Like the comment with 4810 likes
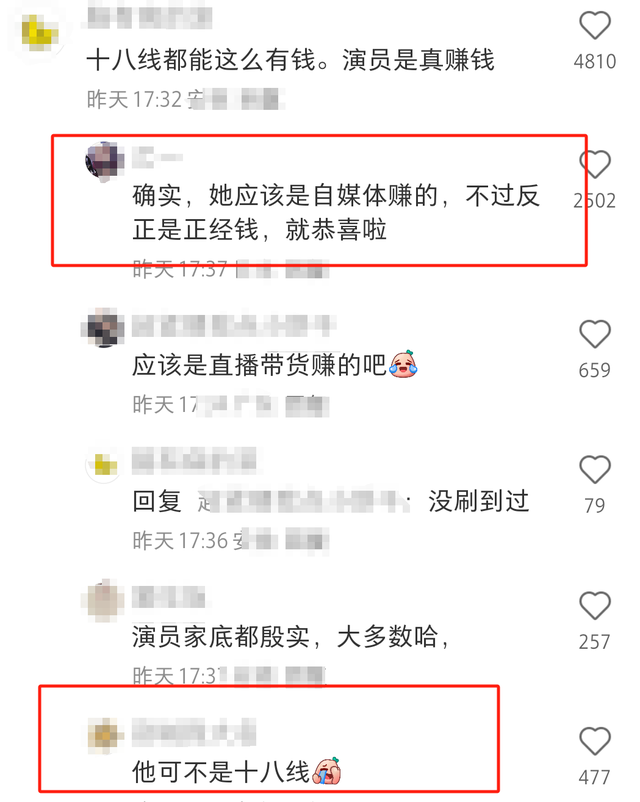640x802 pixels. [x=594, y=25]
